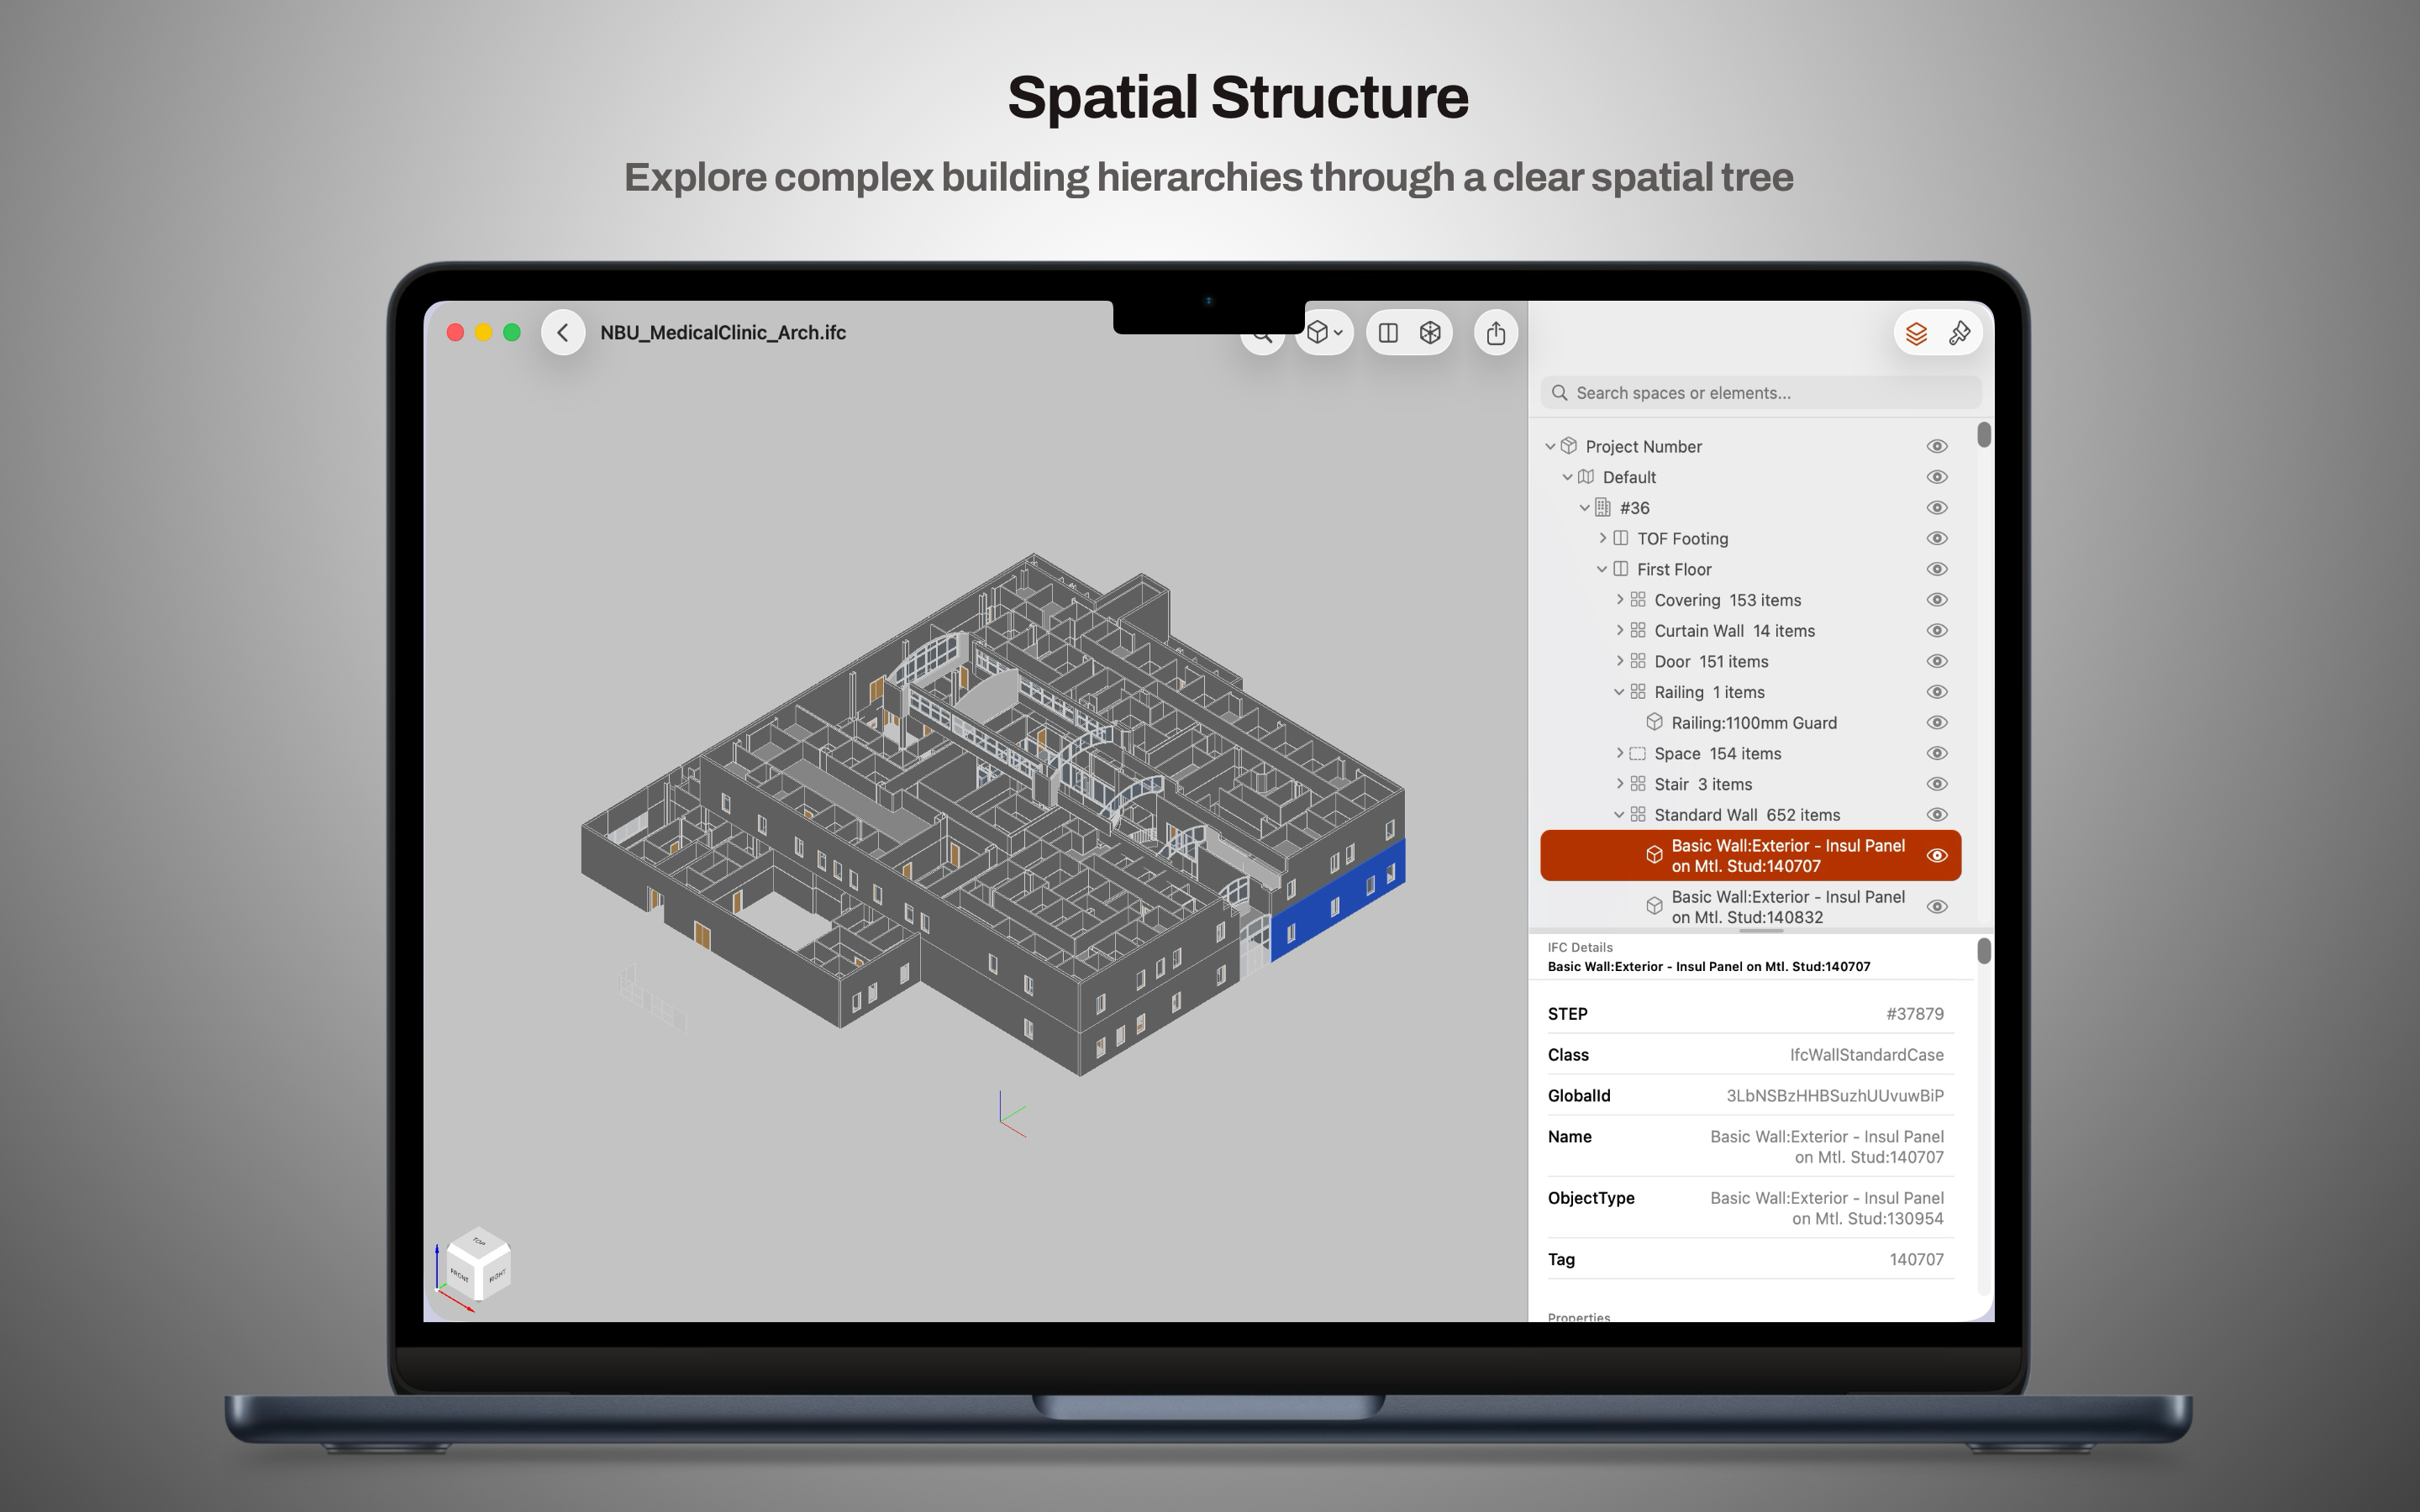Screen dimensions: 2420x1512
Task: Hide the First Floor level
Action: [x=1937, y=569]
